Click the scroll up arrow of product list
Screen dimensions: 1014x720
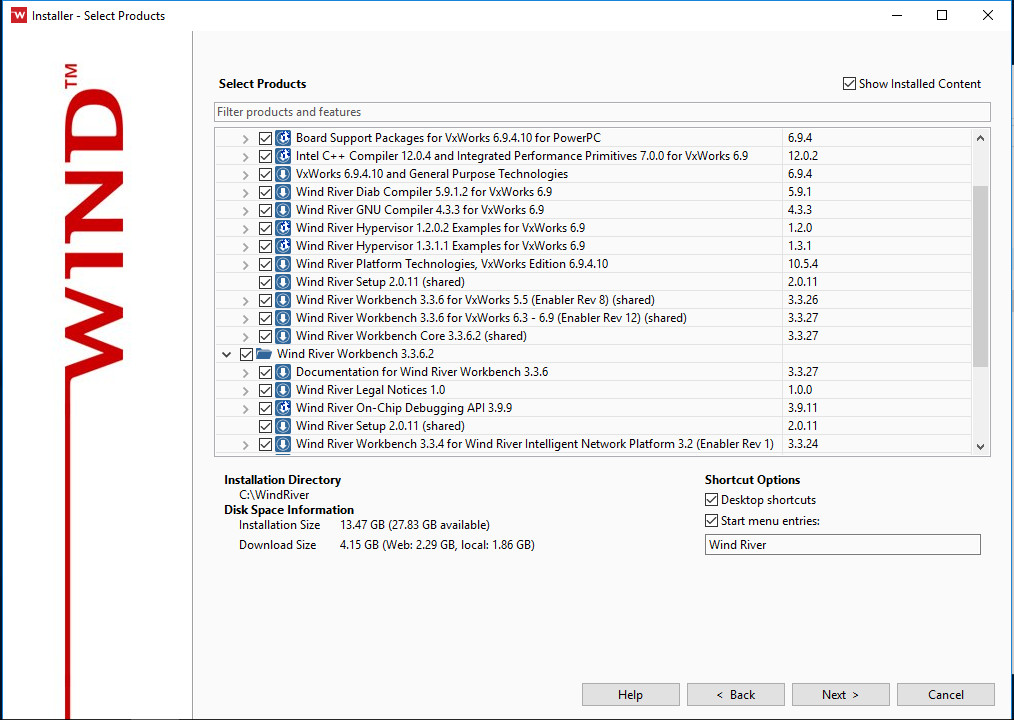pos(980,138)
